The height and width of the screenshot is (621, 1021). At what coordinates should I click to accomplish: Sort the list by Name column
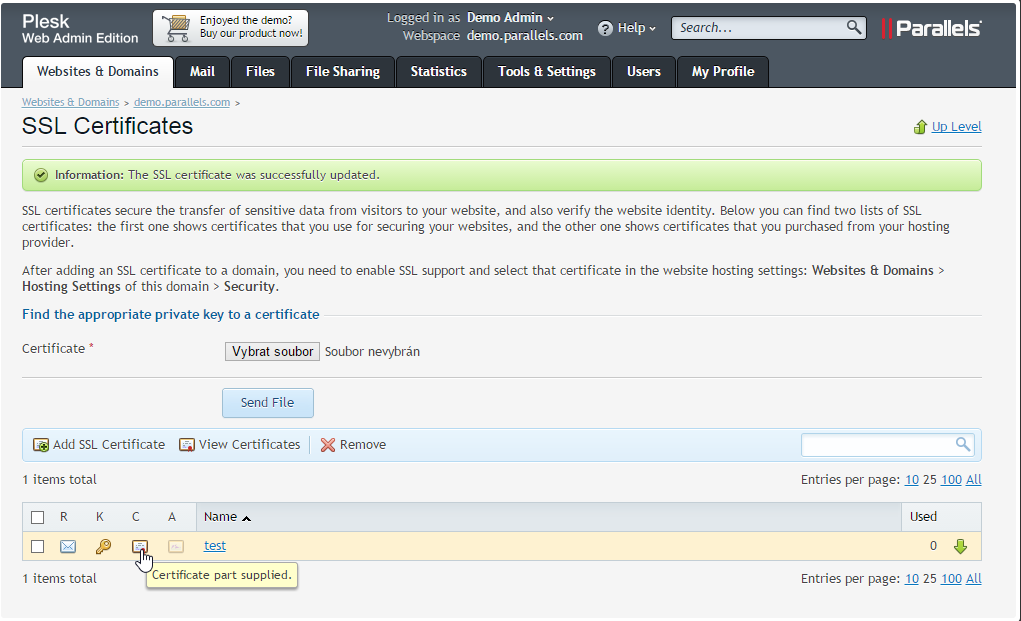click(221, 517)
